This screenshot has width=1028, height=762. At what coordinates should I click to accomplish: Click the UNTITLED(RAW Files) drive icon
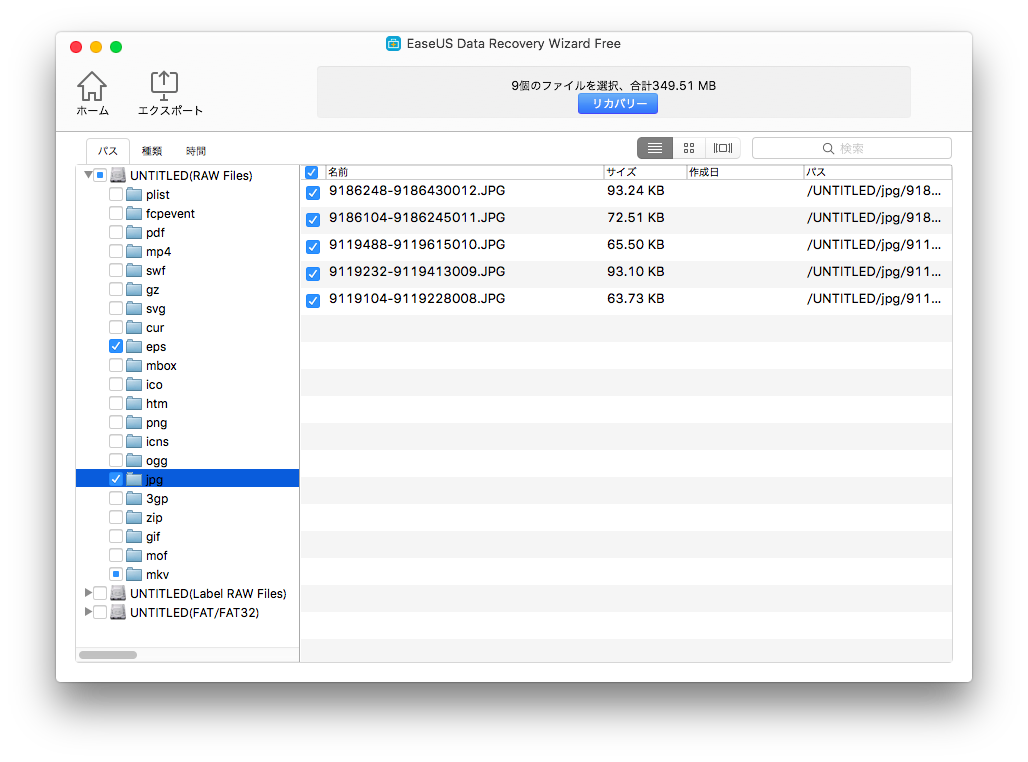(x=118, y=175)
